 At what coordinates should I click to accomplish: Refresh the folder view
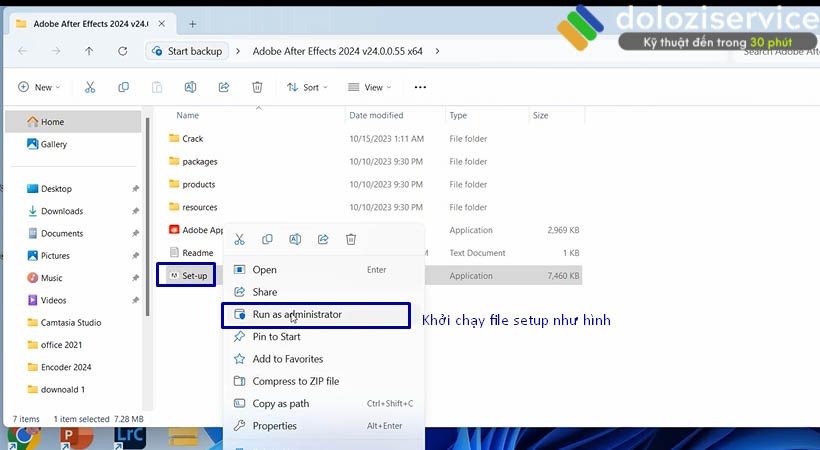click(123, 51)
